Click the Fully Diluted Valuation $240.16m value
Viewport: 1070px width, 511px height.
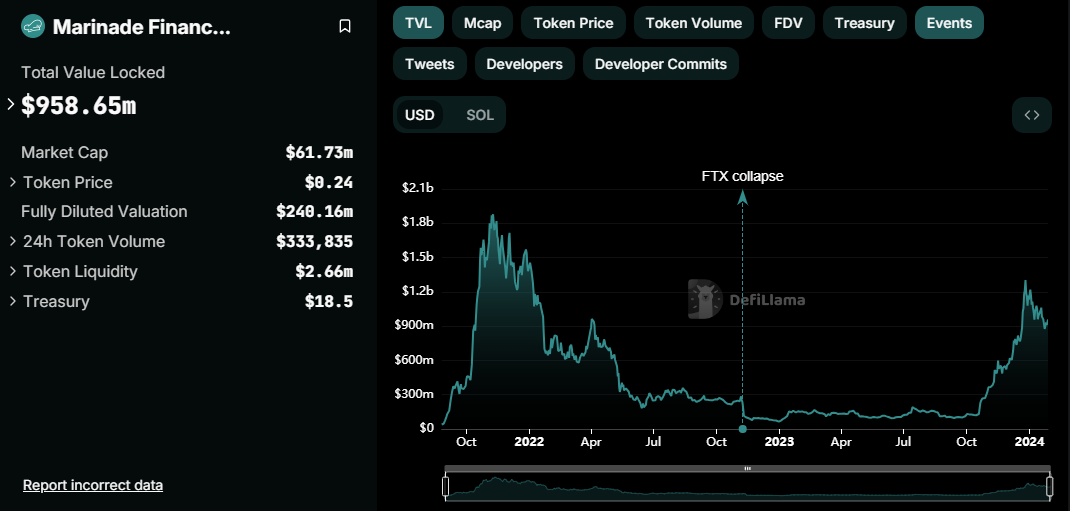(315, 212)
